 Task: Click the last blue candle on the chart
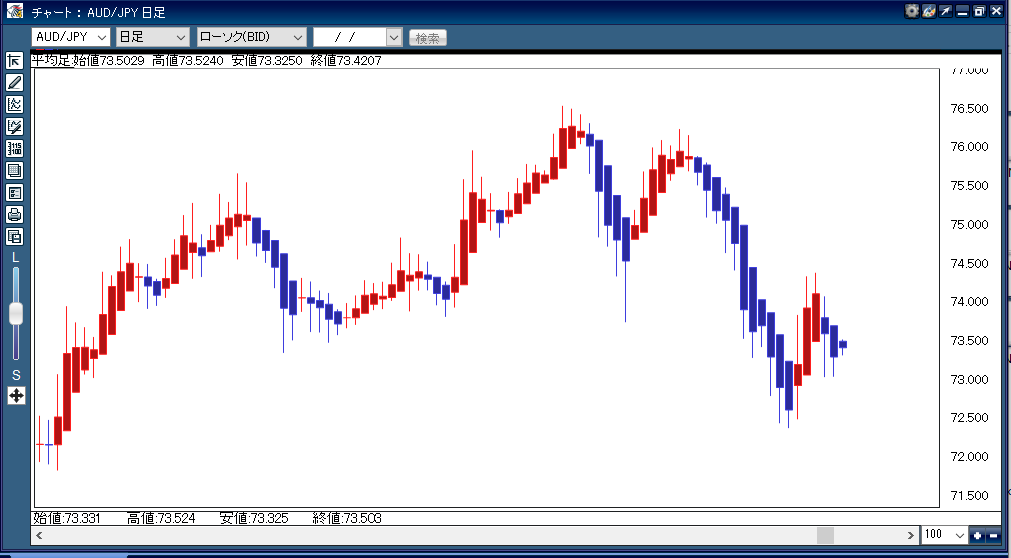[843, 344]
